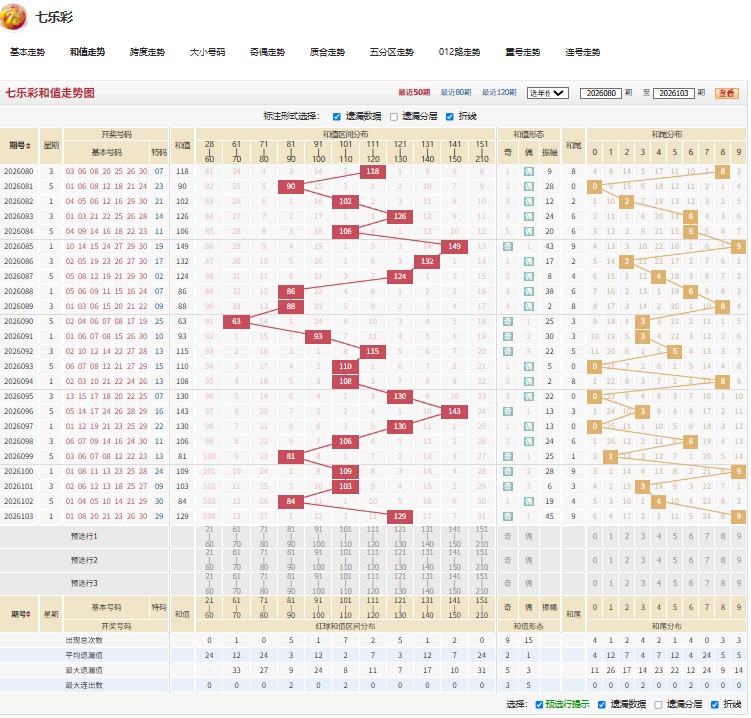Toggle the top 折线 checkbox
The width and height of the screenshot is (751, 718).
click(x=450, y=116)
